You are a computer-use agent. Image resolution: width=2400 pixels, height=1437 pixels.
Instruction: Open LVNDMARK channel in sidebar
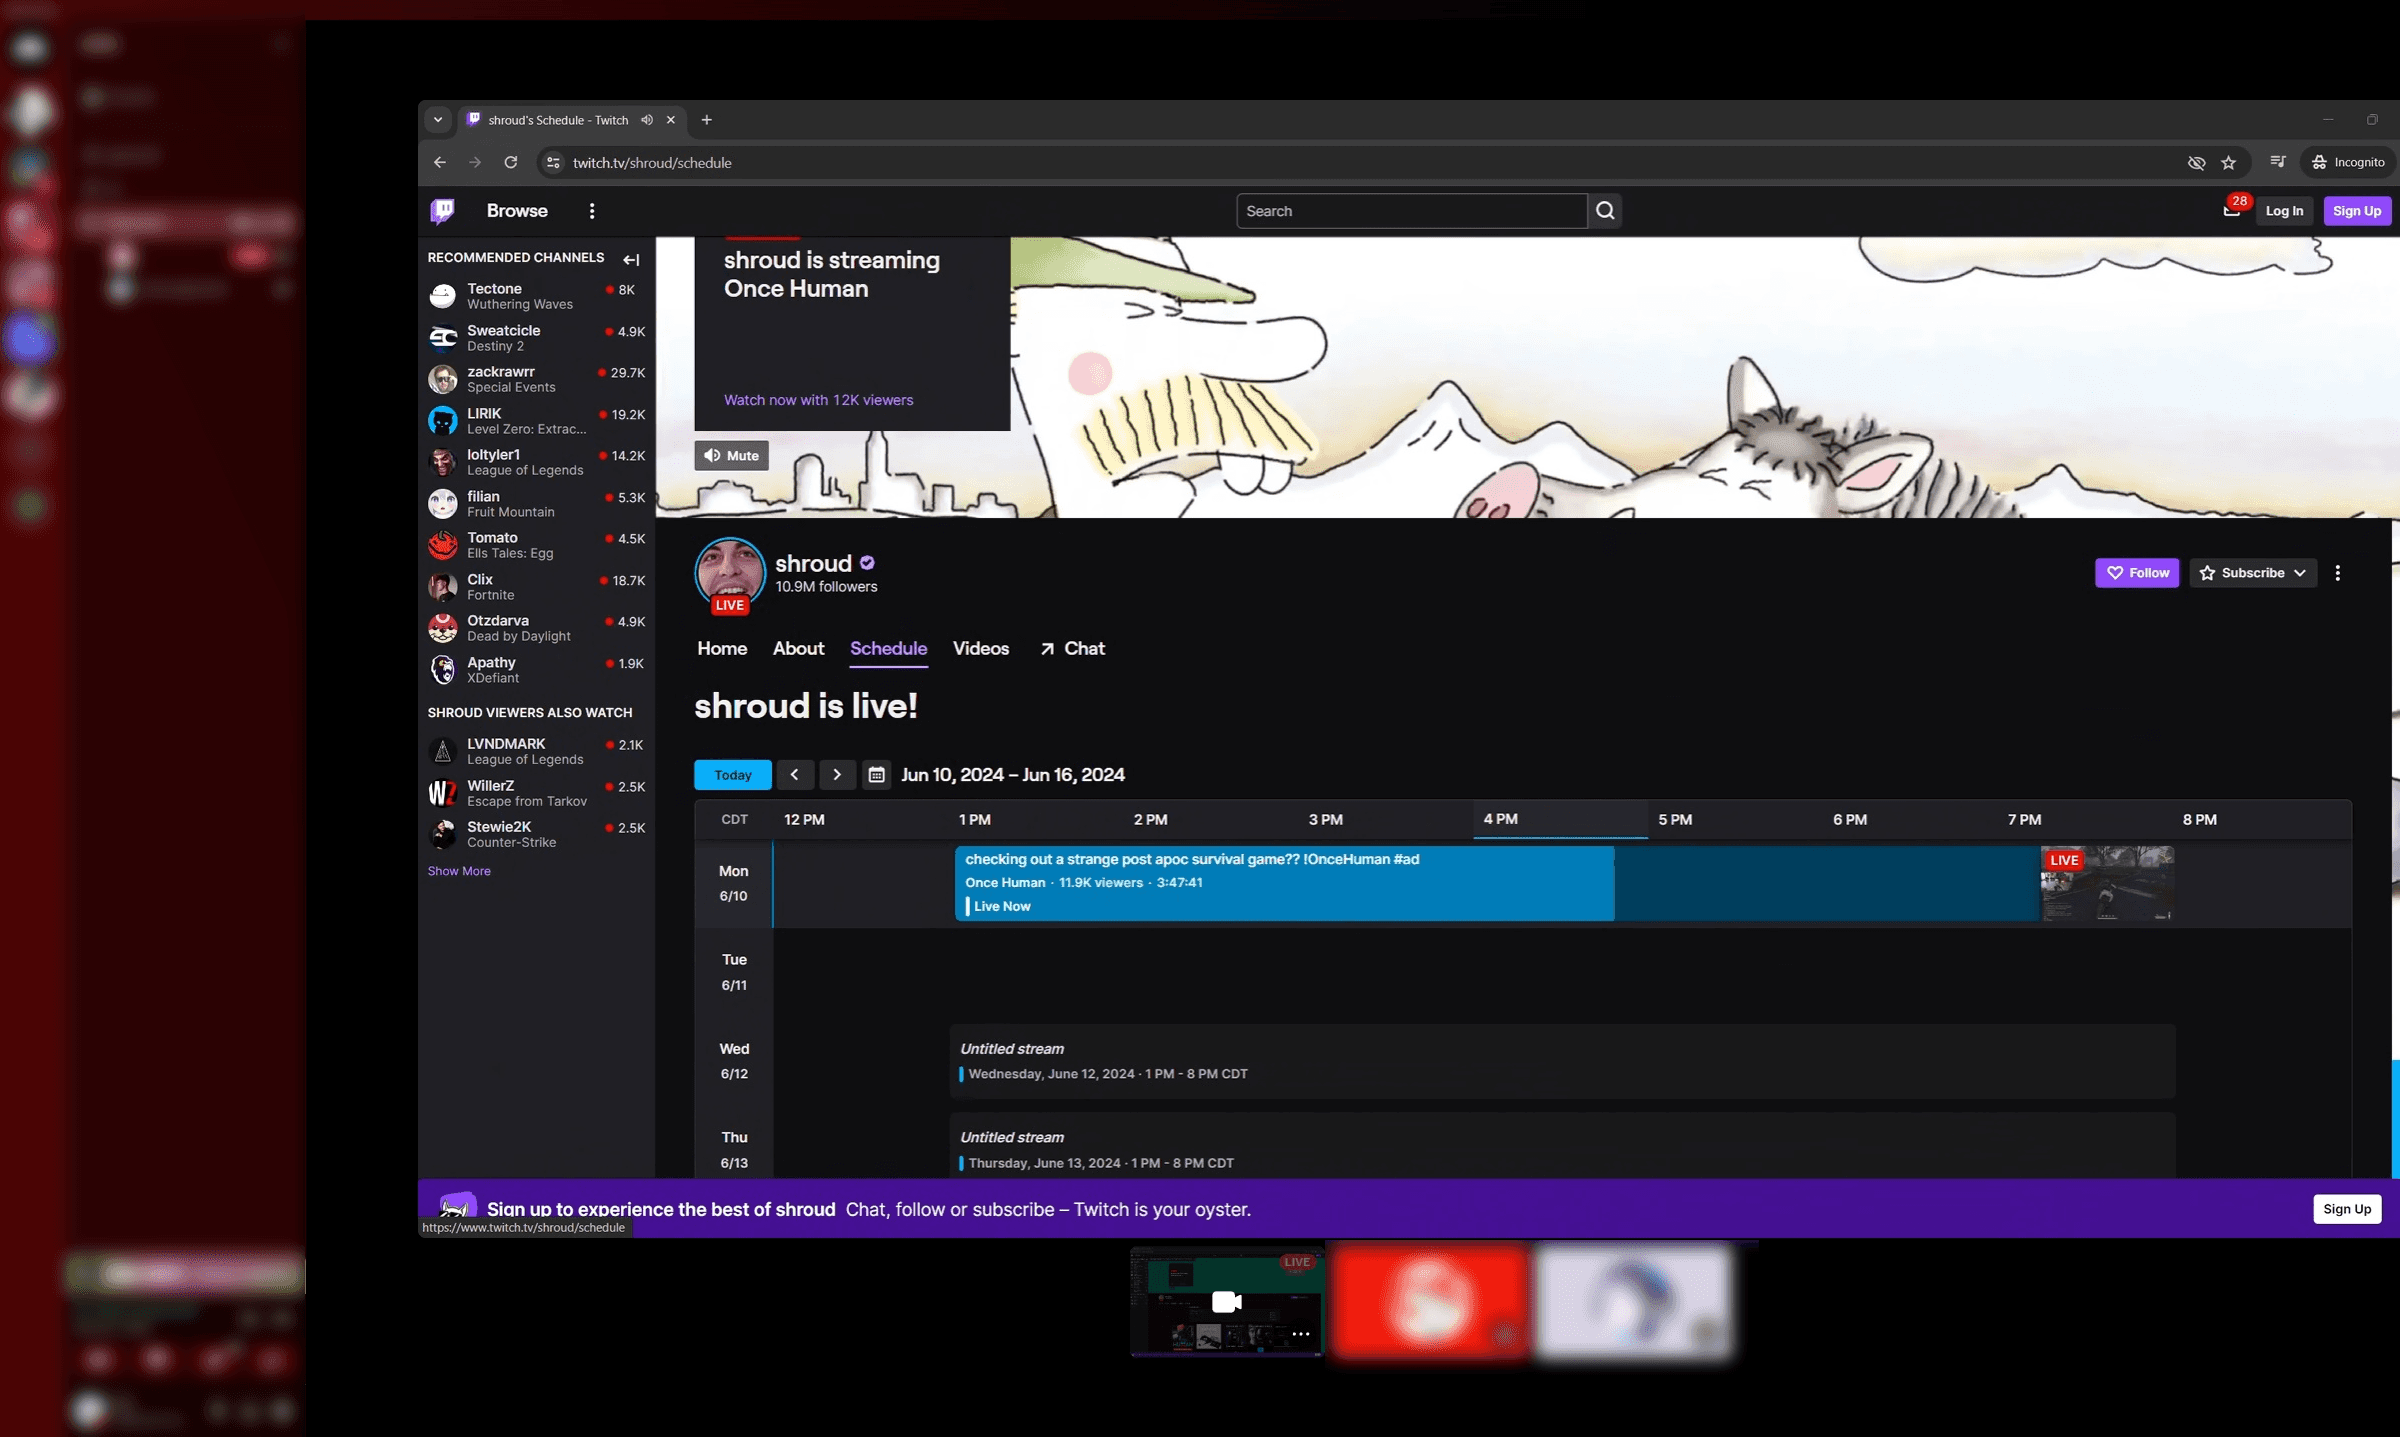tap(537, 752)
